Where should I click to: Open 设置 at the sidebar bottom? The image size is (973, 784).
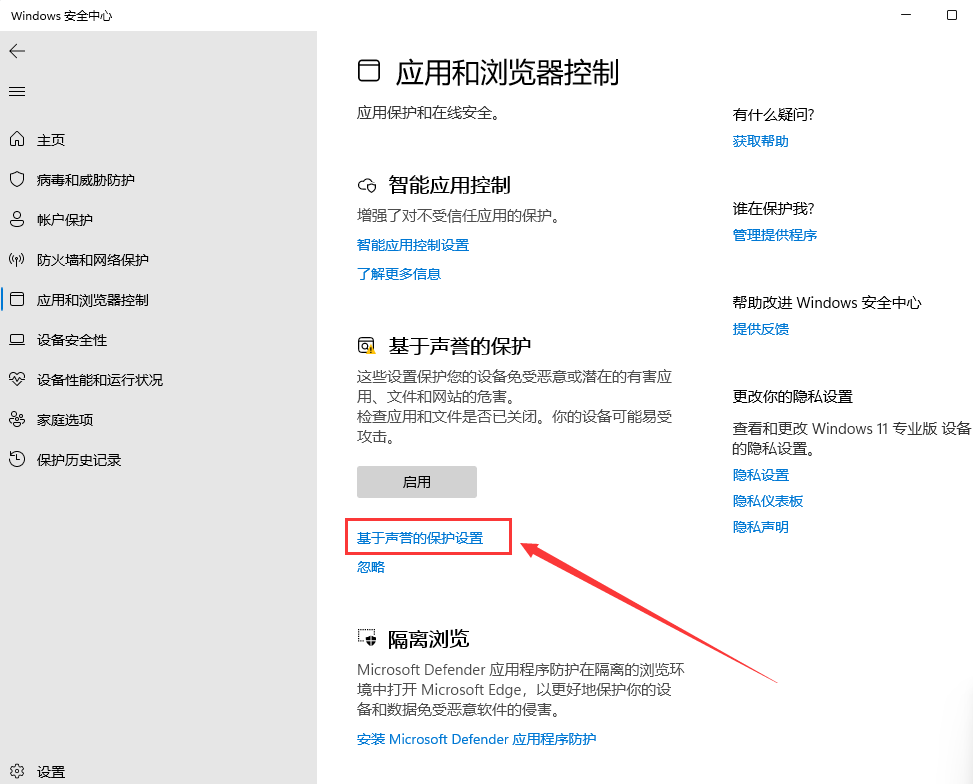pyautogui.click(x=51, y=772)
